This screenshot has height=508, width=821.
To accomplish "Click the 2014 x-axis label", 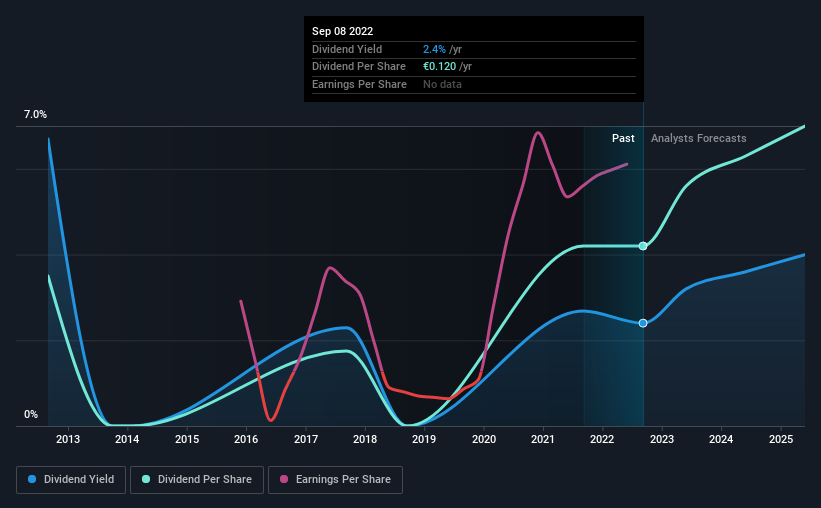I will coord(127,439).
